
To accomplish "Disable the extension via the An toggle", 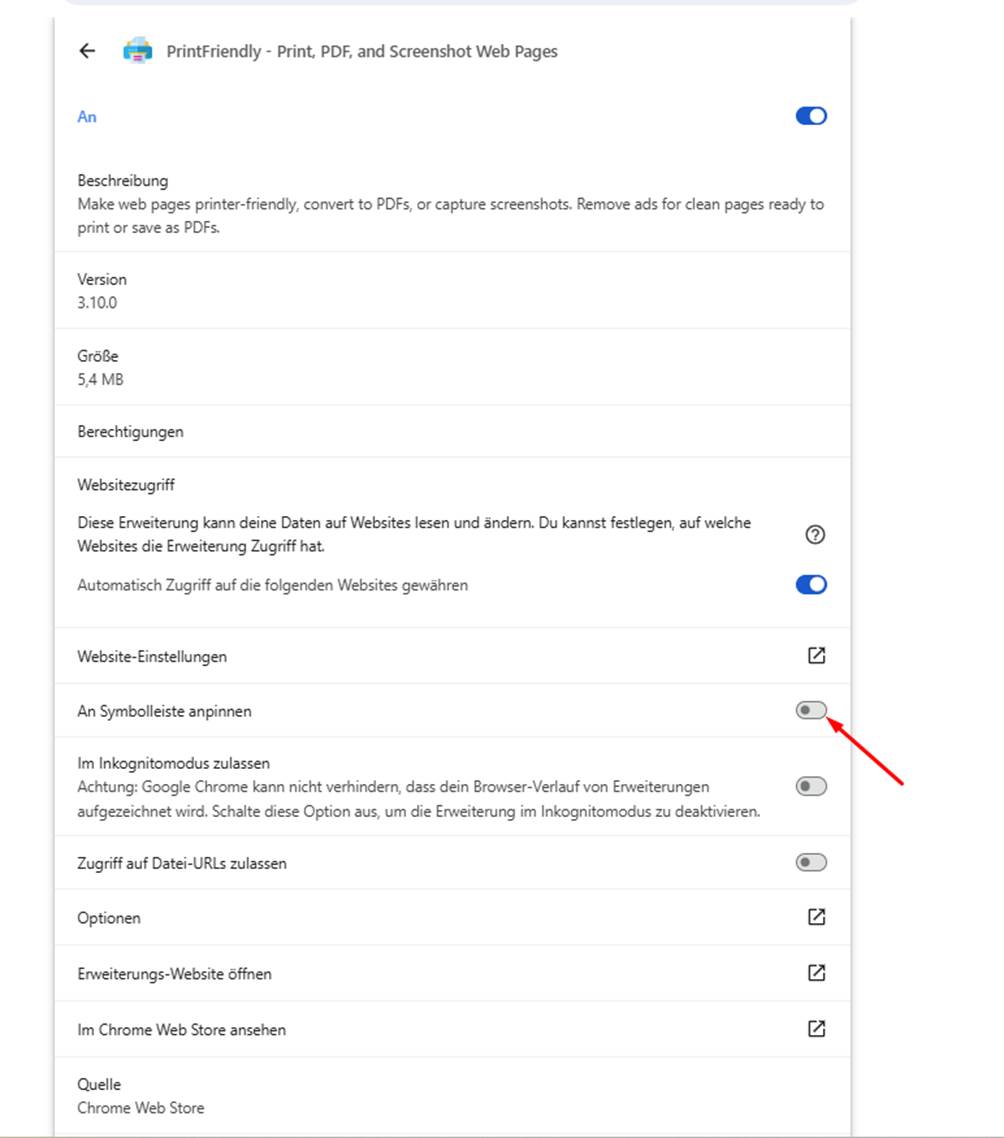I will coord(811,116).
